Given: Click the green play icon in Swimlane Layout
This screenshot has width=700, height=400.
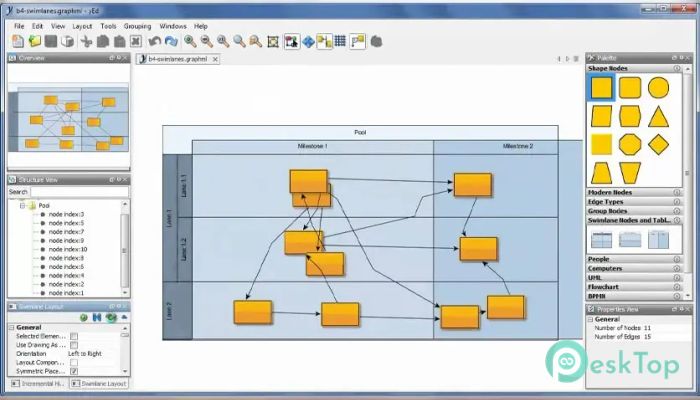Looking at the screenshot, I should [x=83, y=317].
